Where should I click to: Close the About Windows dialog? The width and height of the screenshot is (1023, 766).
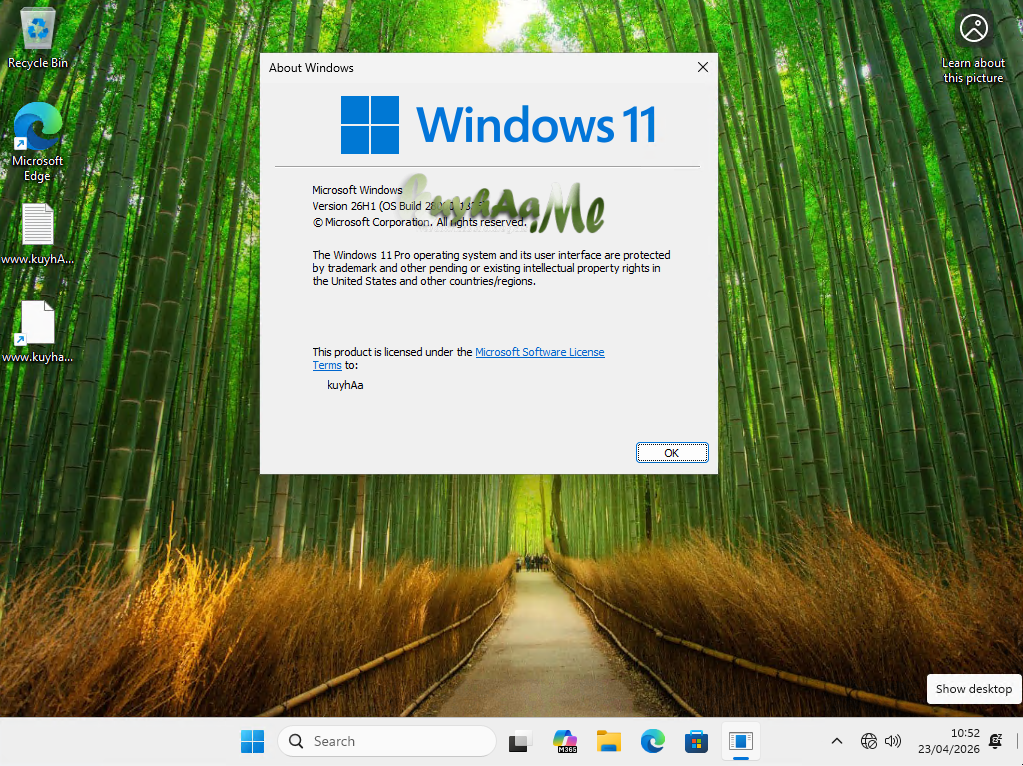click(703, 67)
